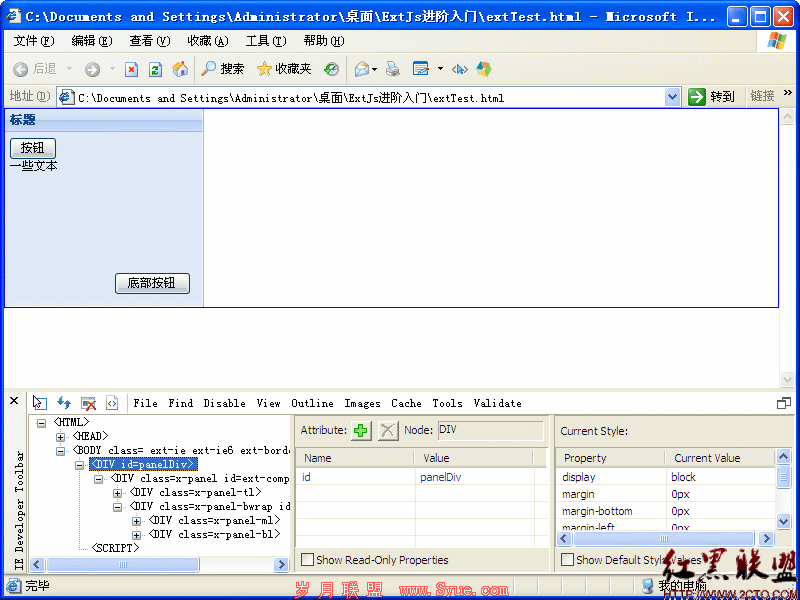Click the Node DIV input field

(490, 430)
